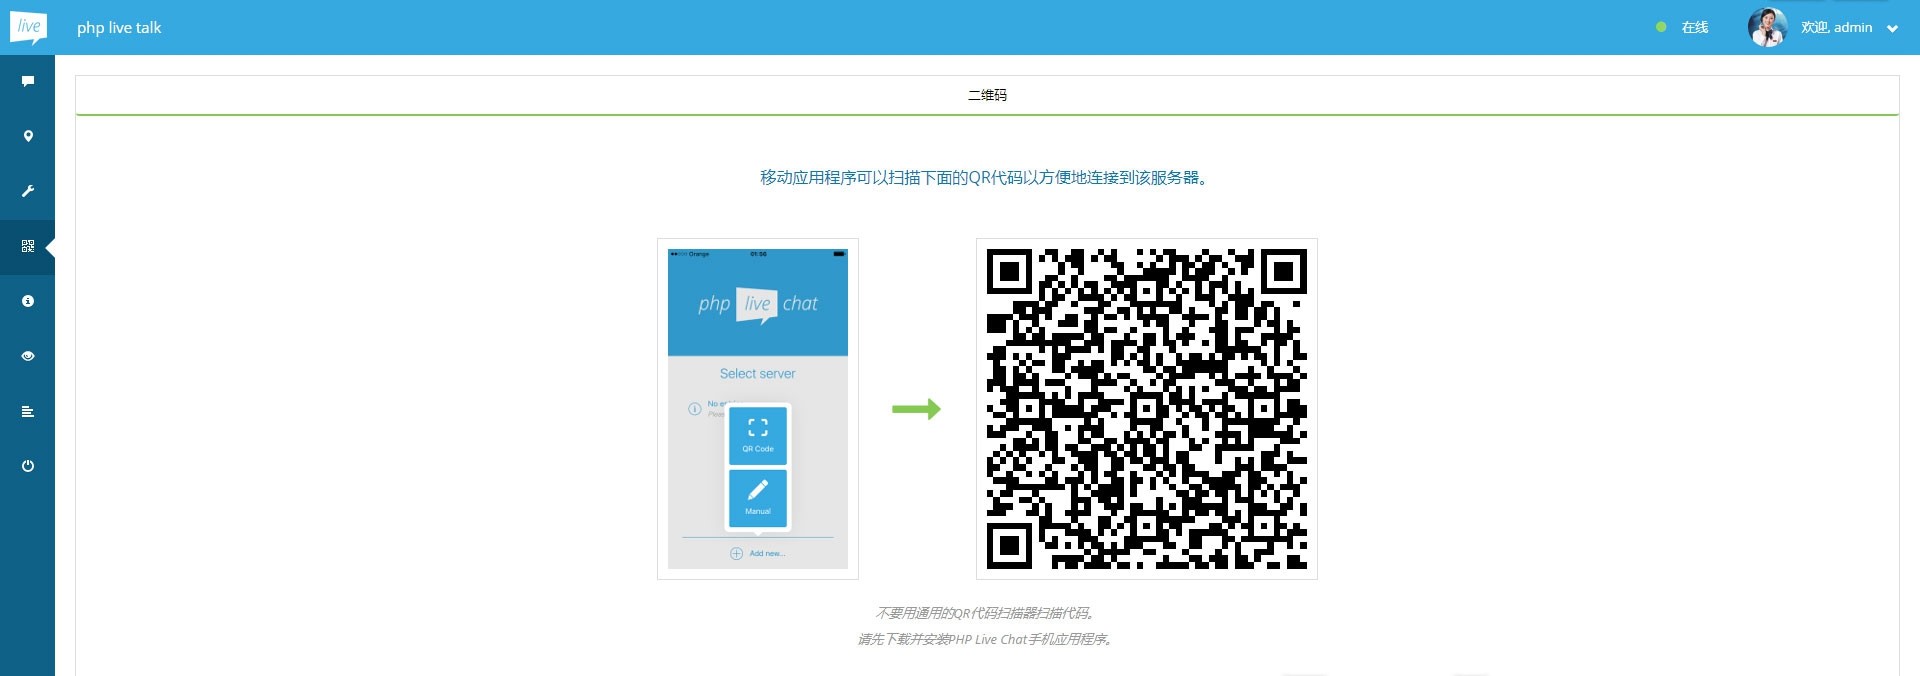This screenshot has width=1920, height=676.
Task: Click the PHP Live Chat download notice text
Action: (985, 639)
